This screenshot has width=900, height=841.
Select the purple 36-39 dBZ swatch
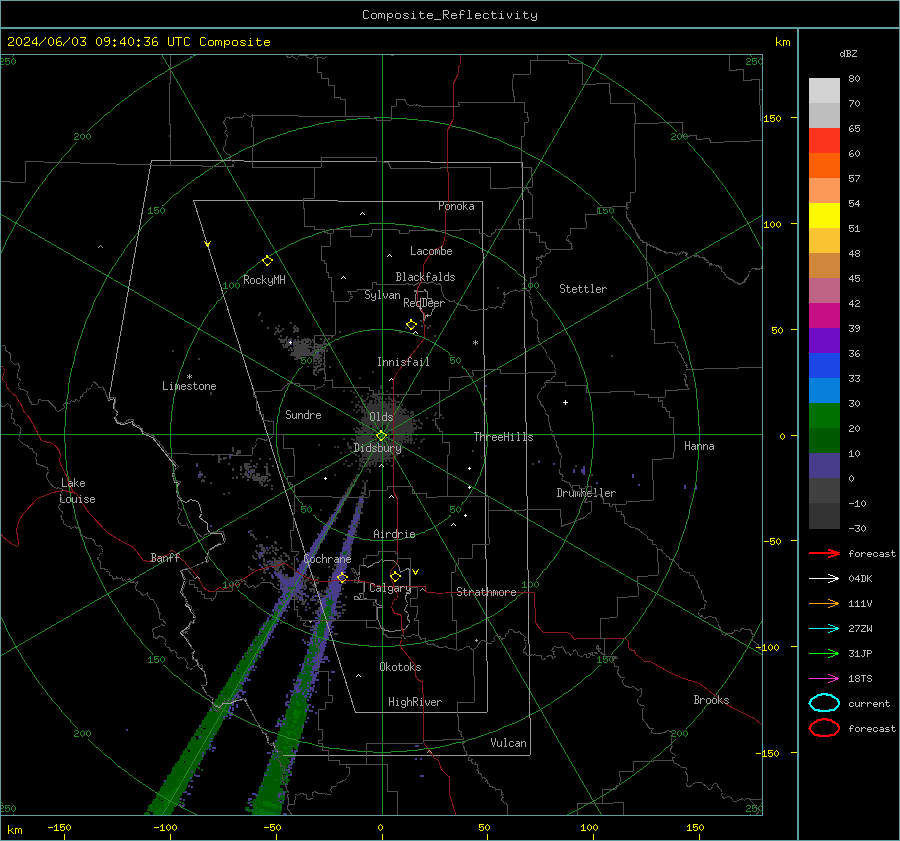click(824, 340)
